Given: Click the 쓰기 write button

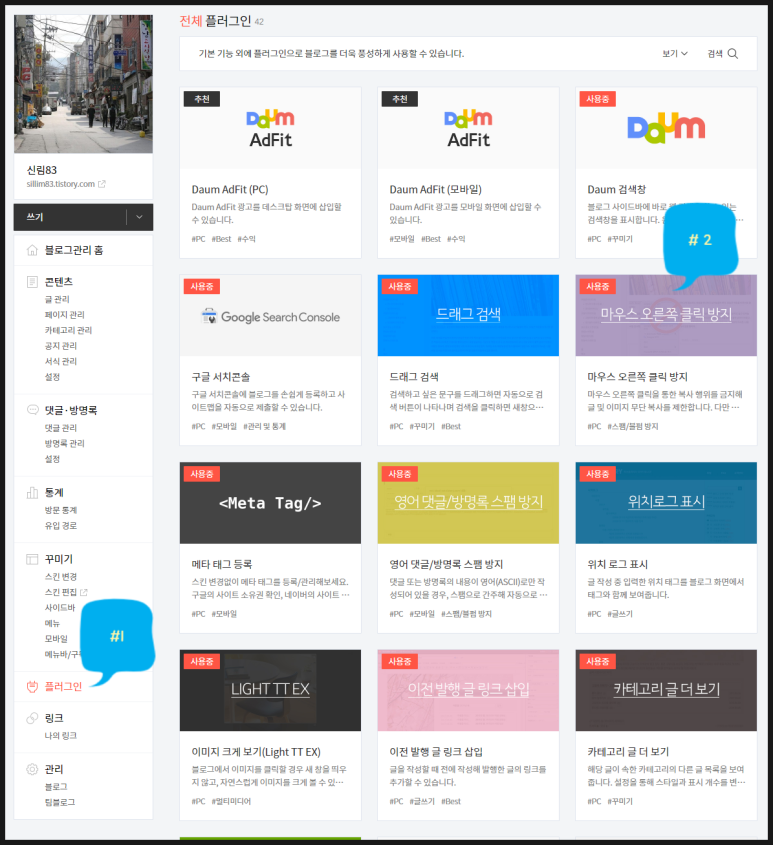Looking at the screenshot, I should pos(70,217).
